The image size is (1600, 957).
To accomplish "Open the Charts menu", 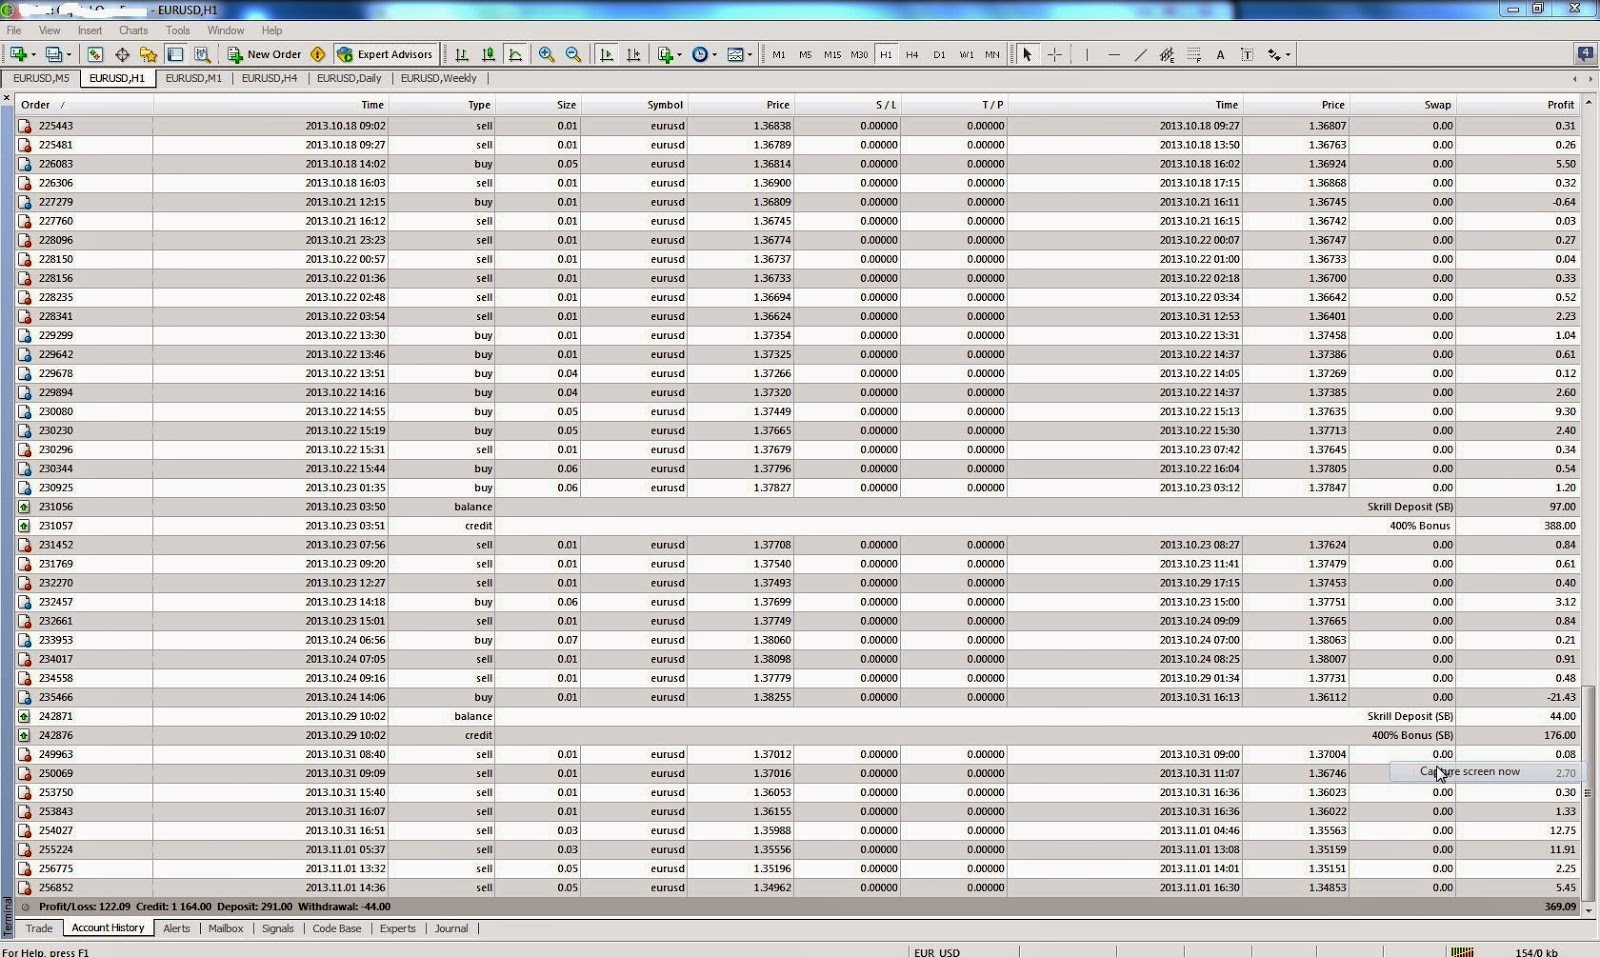I will point(133,30).
